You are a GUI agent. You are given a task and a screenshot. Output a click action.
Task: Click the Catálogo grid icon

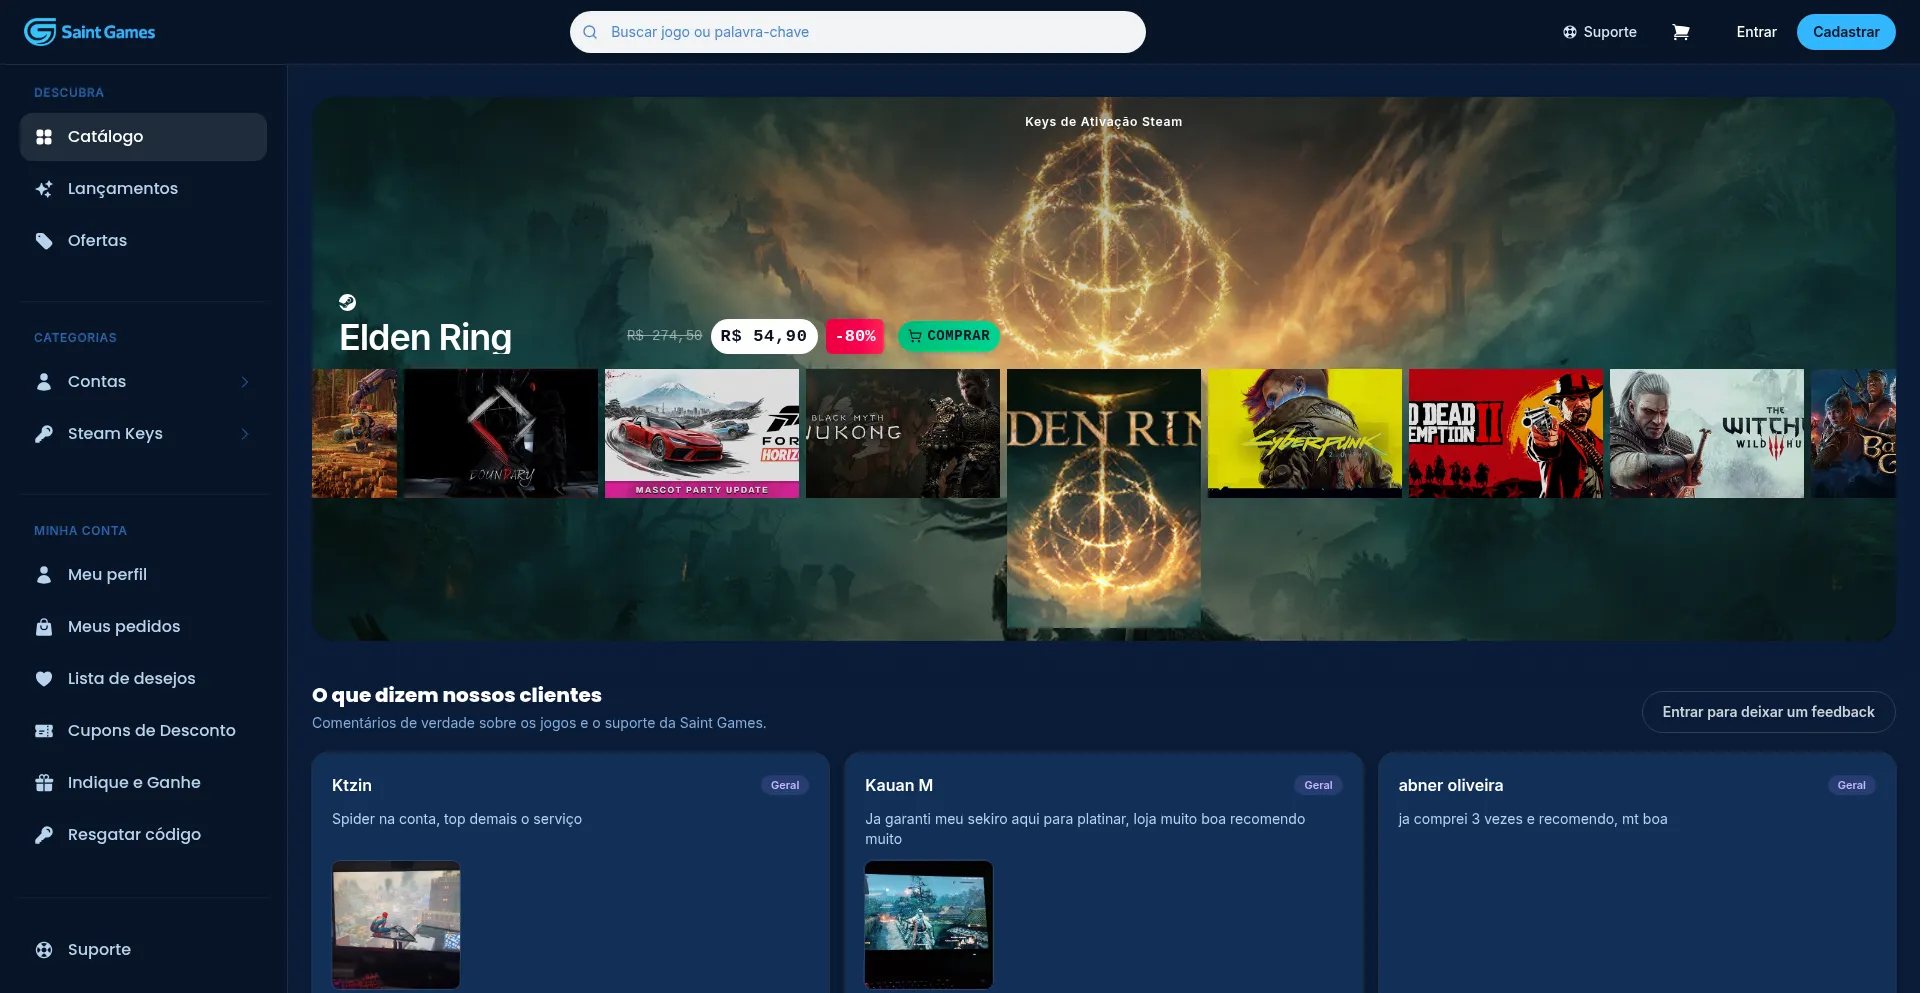pyautogui.click(x=44, y=137)
